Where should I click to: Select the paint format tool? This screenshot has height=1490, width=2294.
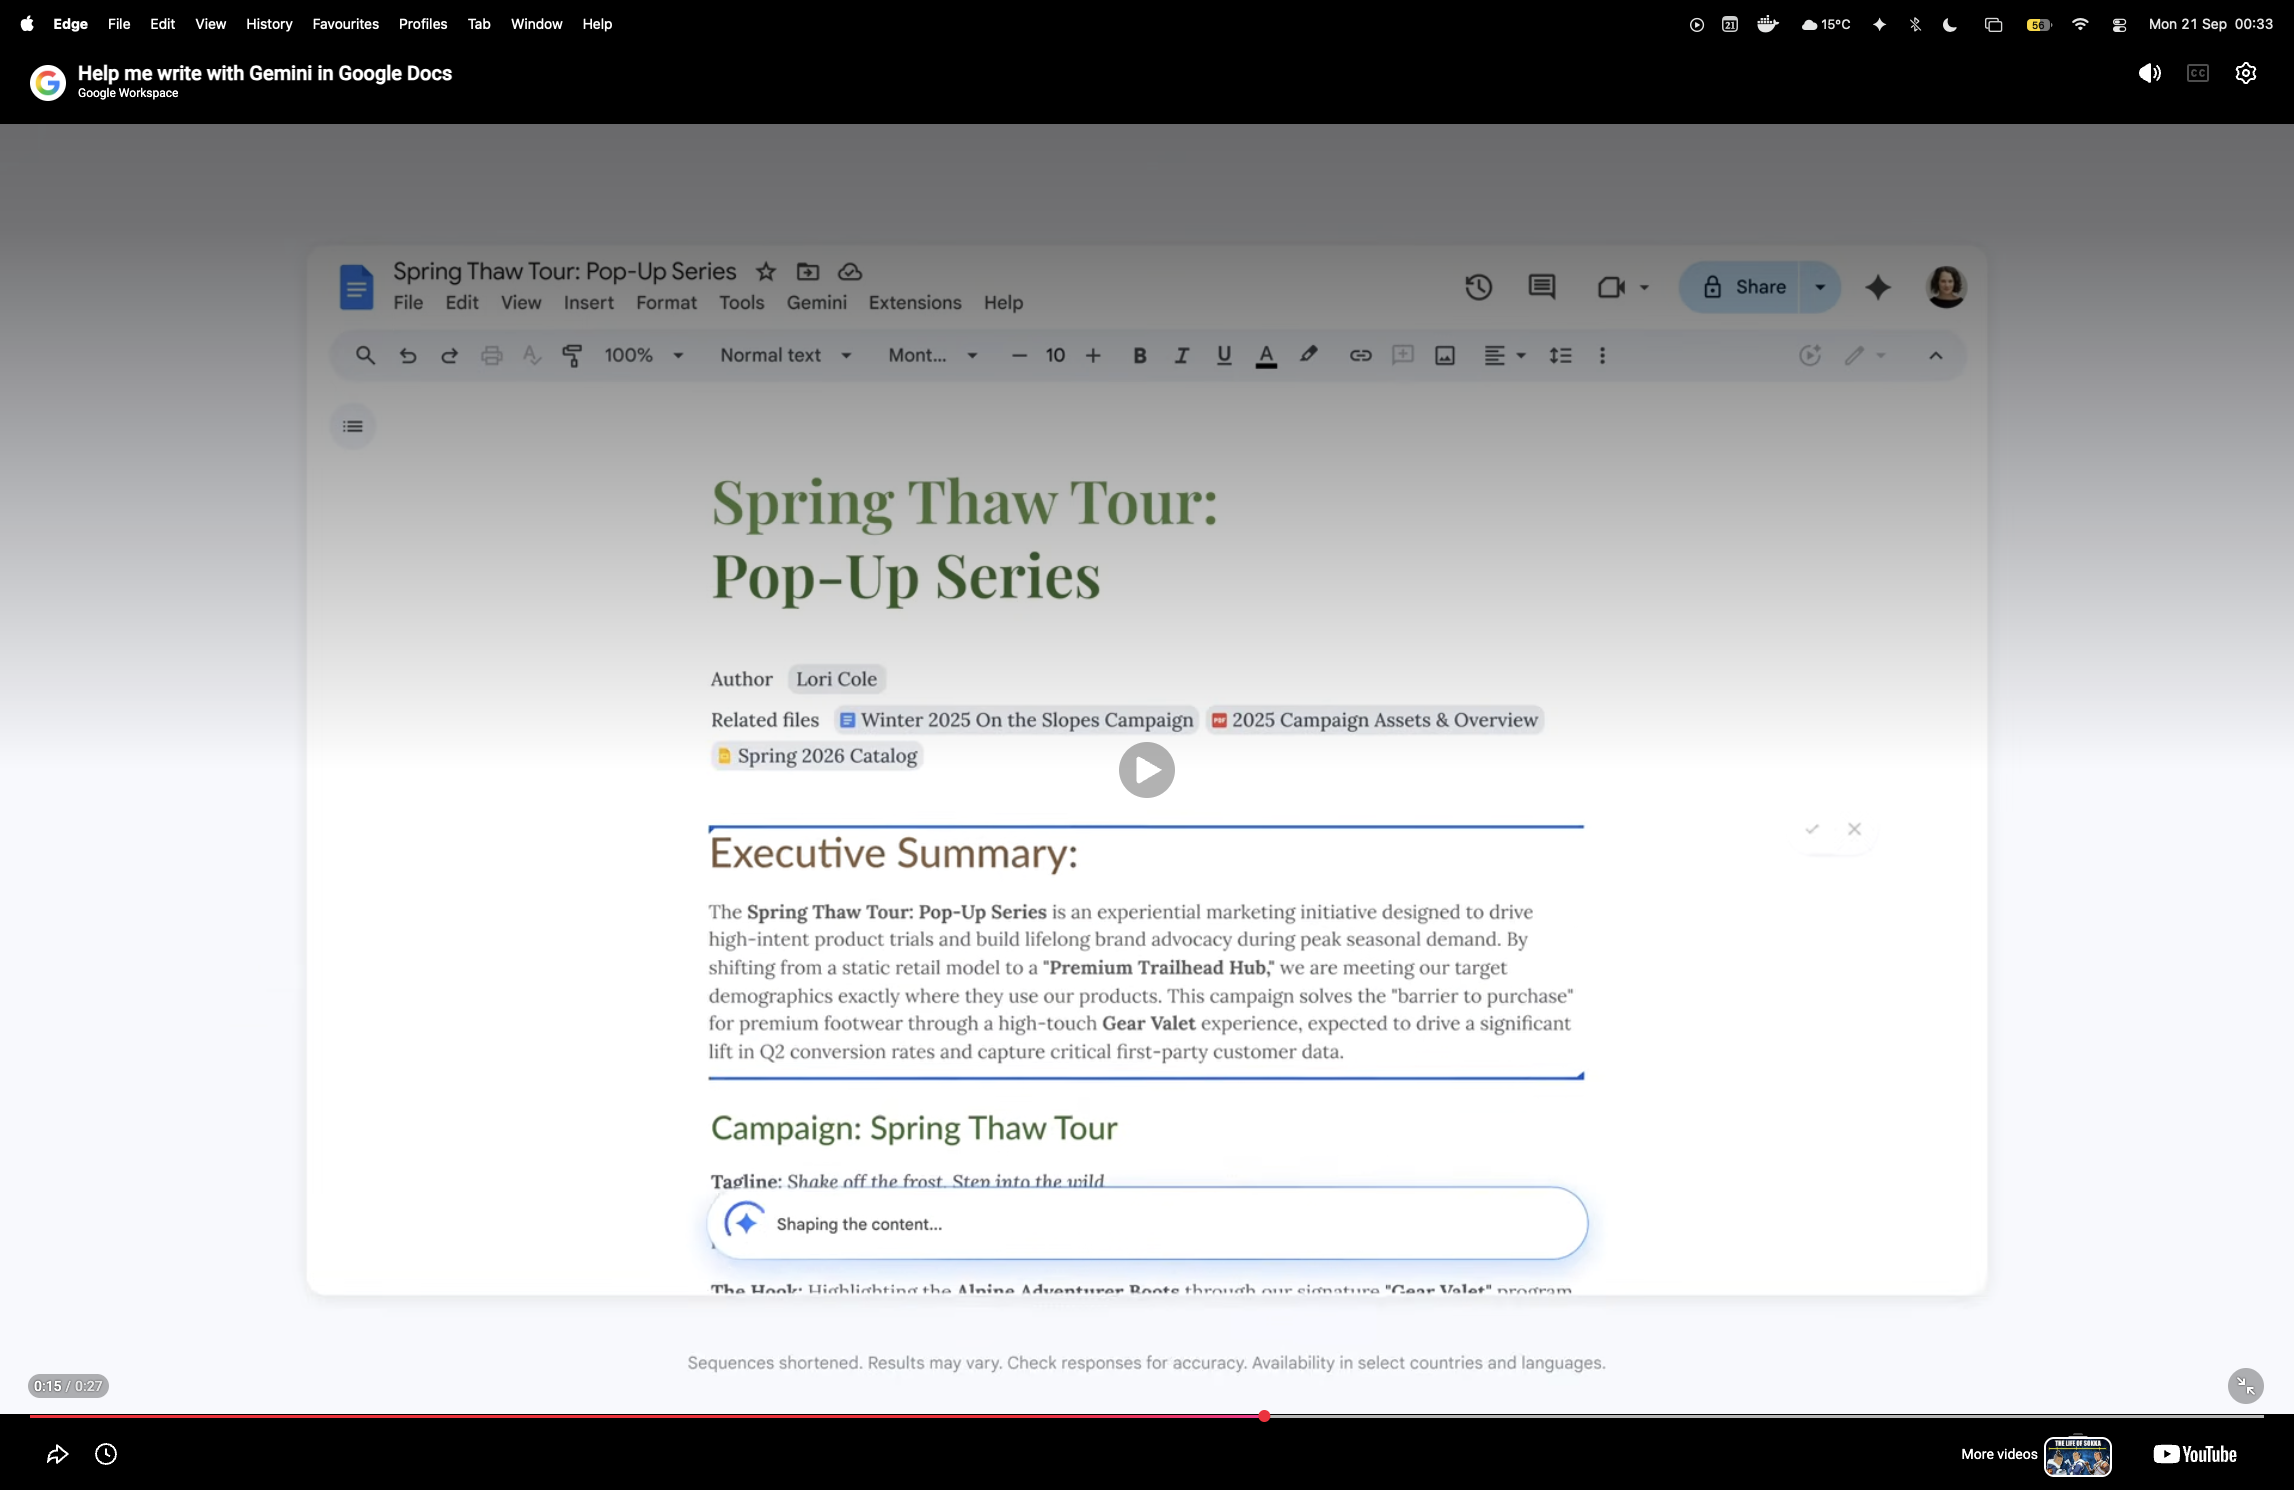click(572, 355)
